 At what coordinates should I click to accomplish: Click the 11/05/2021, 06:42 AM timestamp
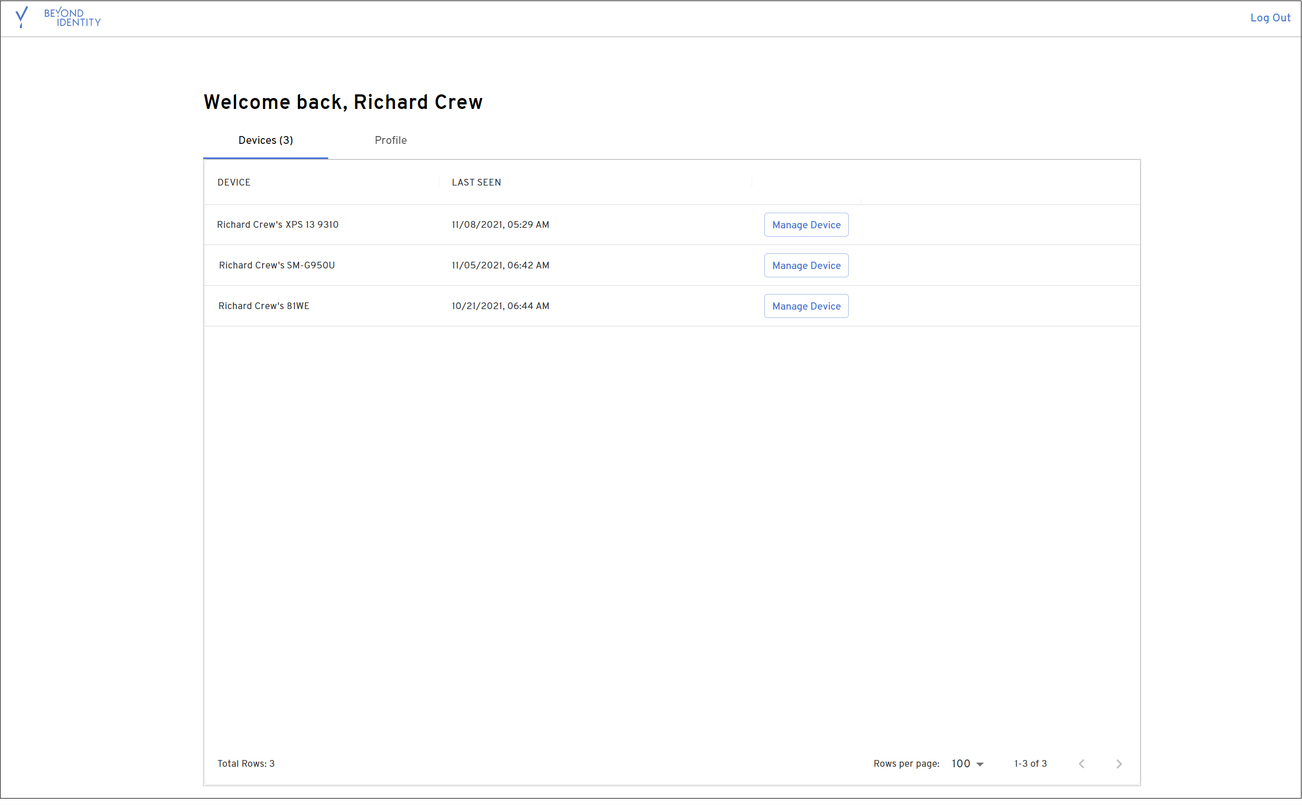click(x=500, y=266)
